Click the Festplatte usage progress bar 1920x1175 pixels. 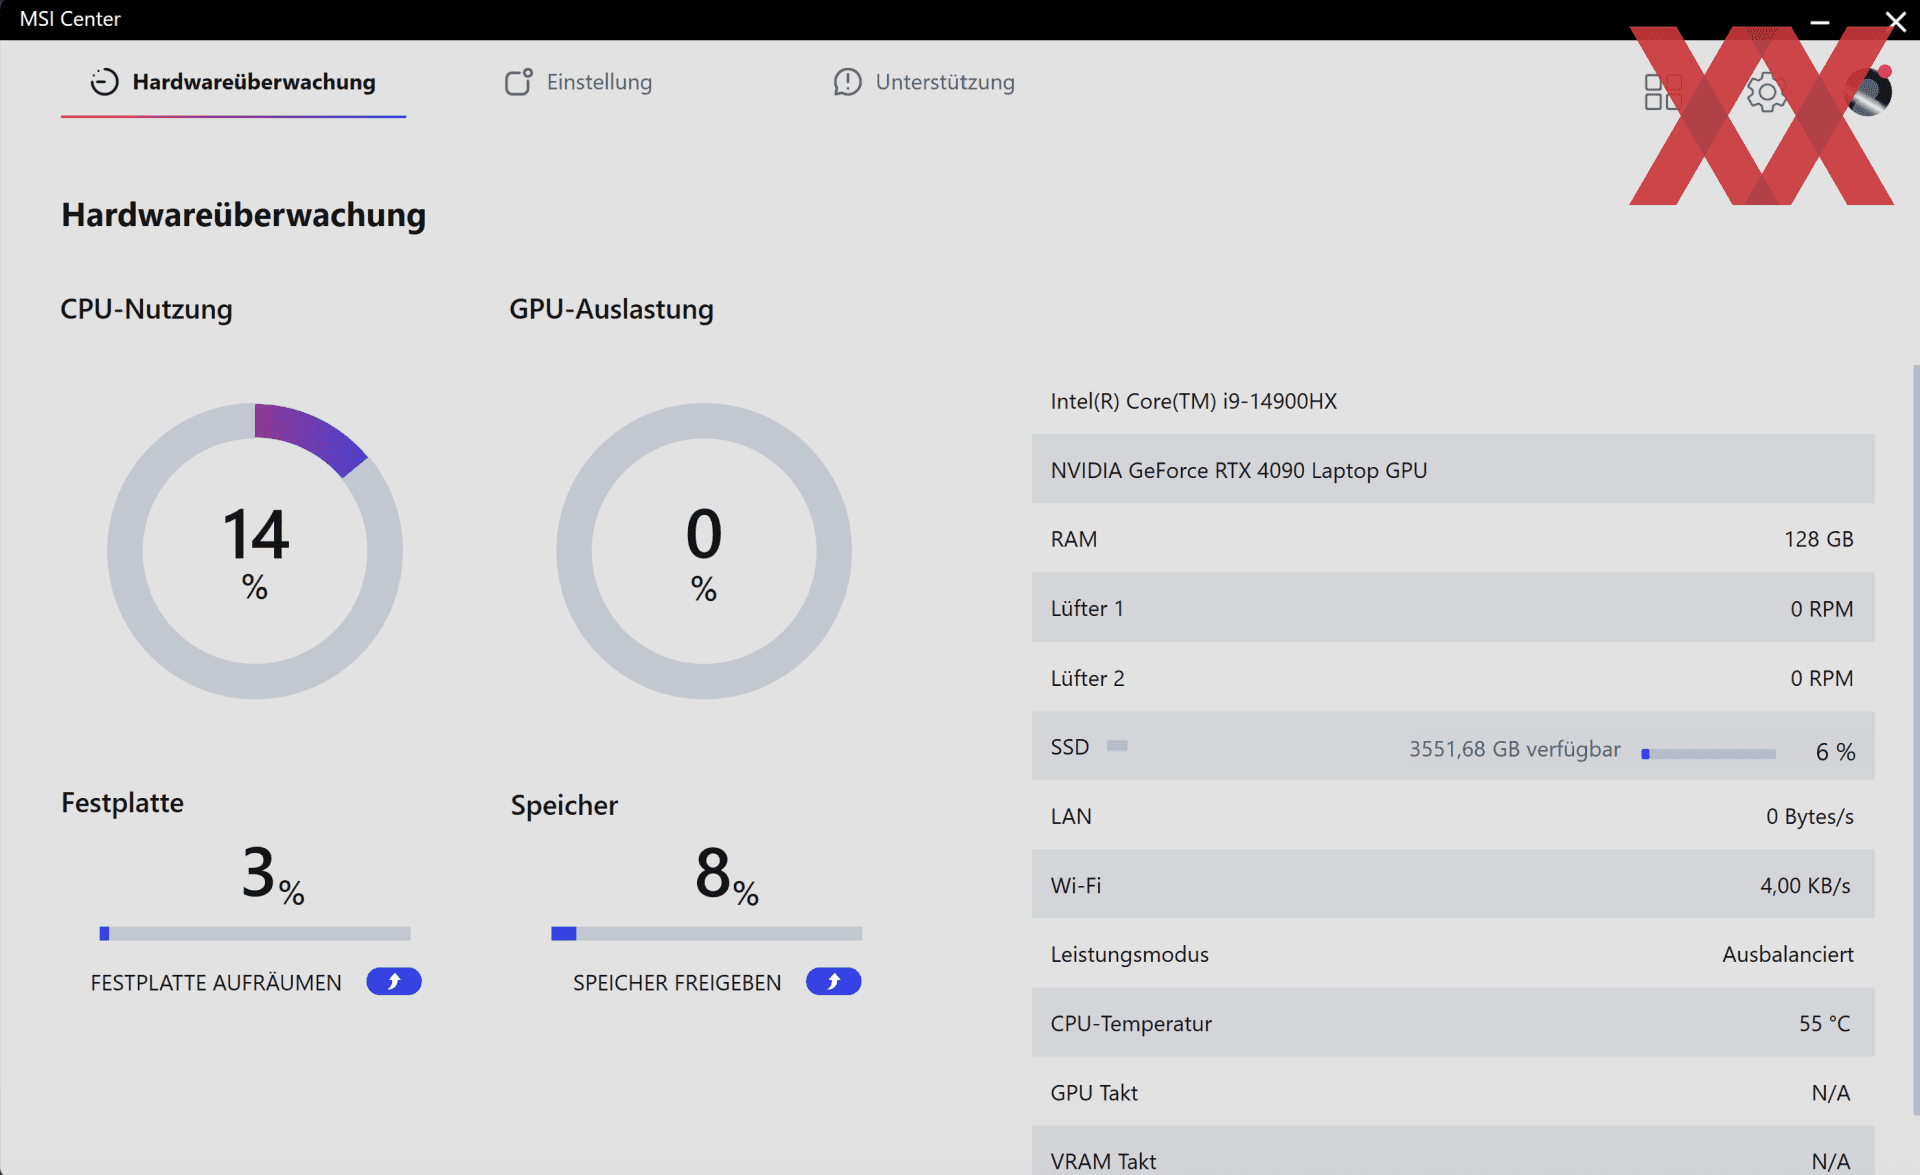(255, 934)
